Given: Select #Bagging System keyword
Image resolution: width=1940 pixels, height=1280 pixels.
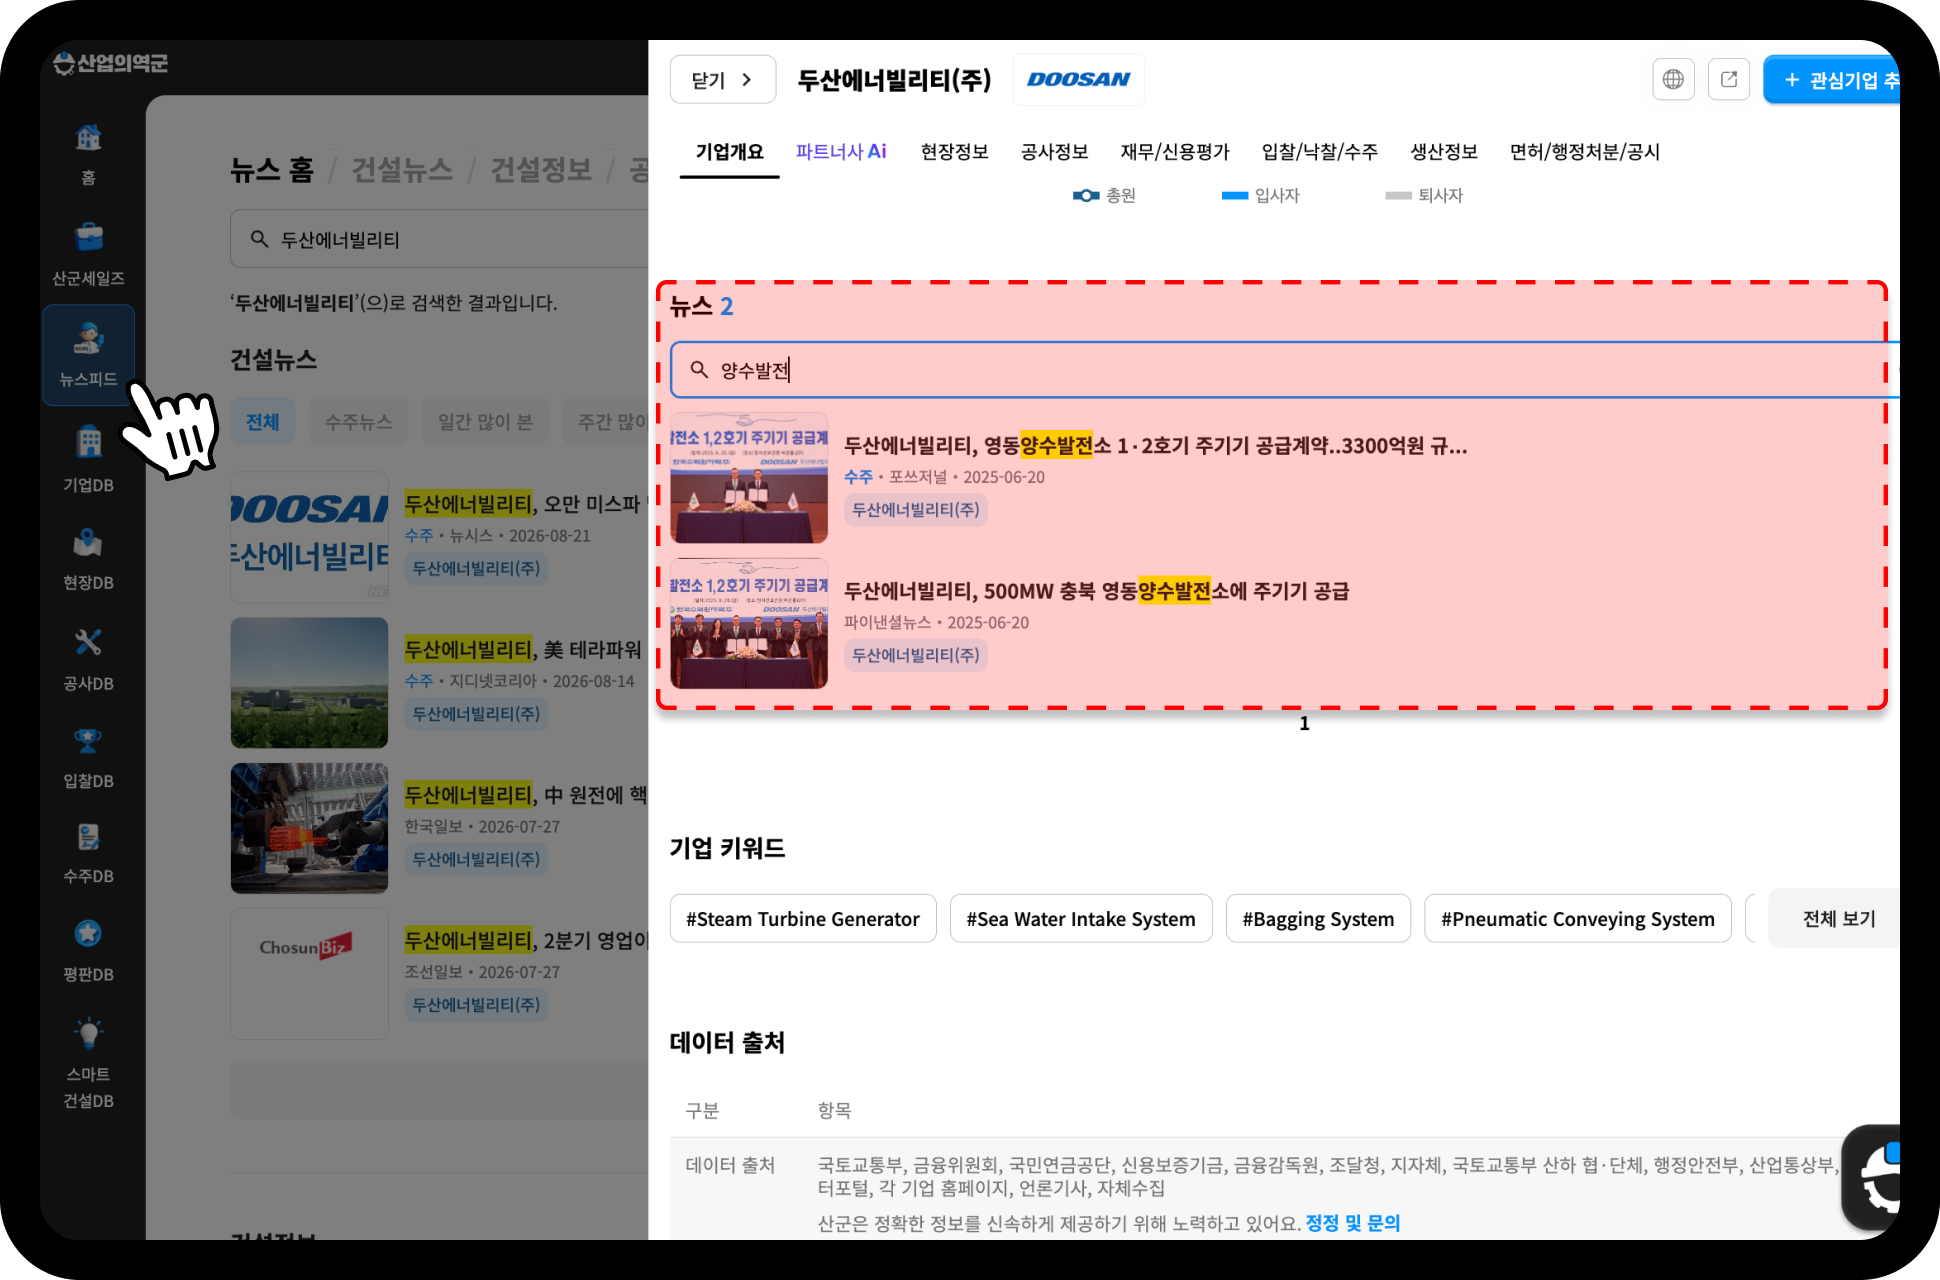Looking at the screenshot, I should click(x=1318, y=918).
